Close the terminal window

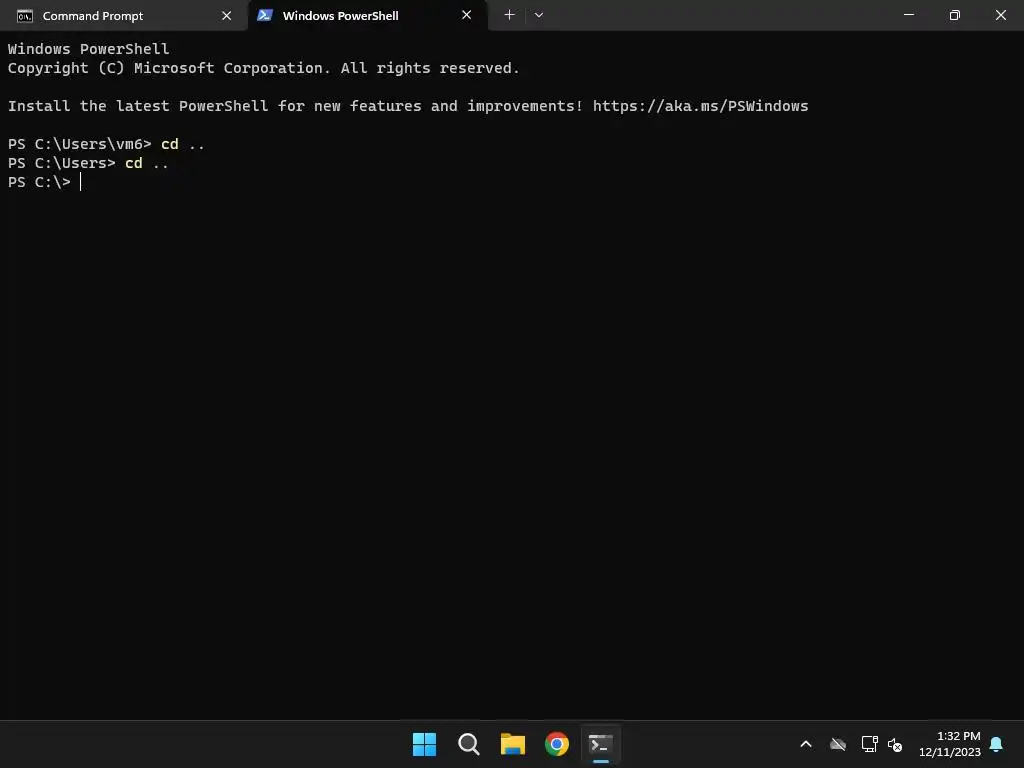pyautogui.click(x=1000, y=15)
